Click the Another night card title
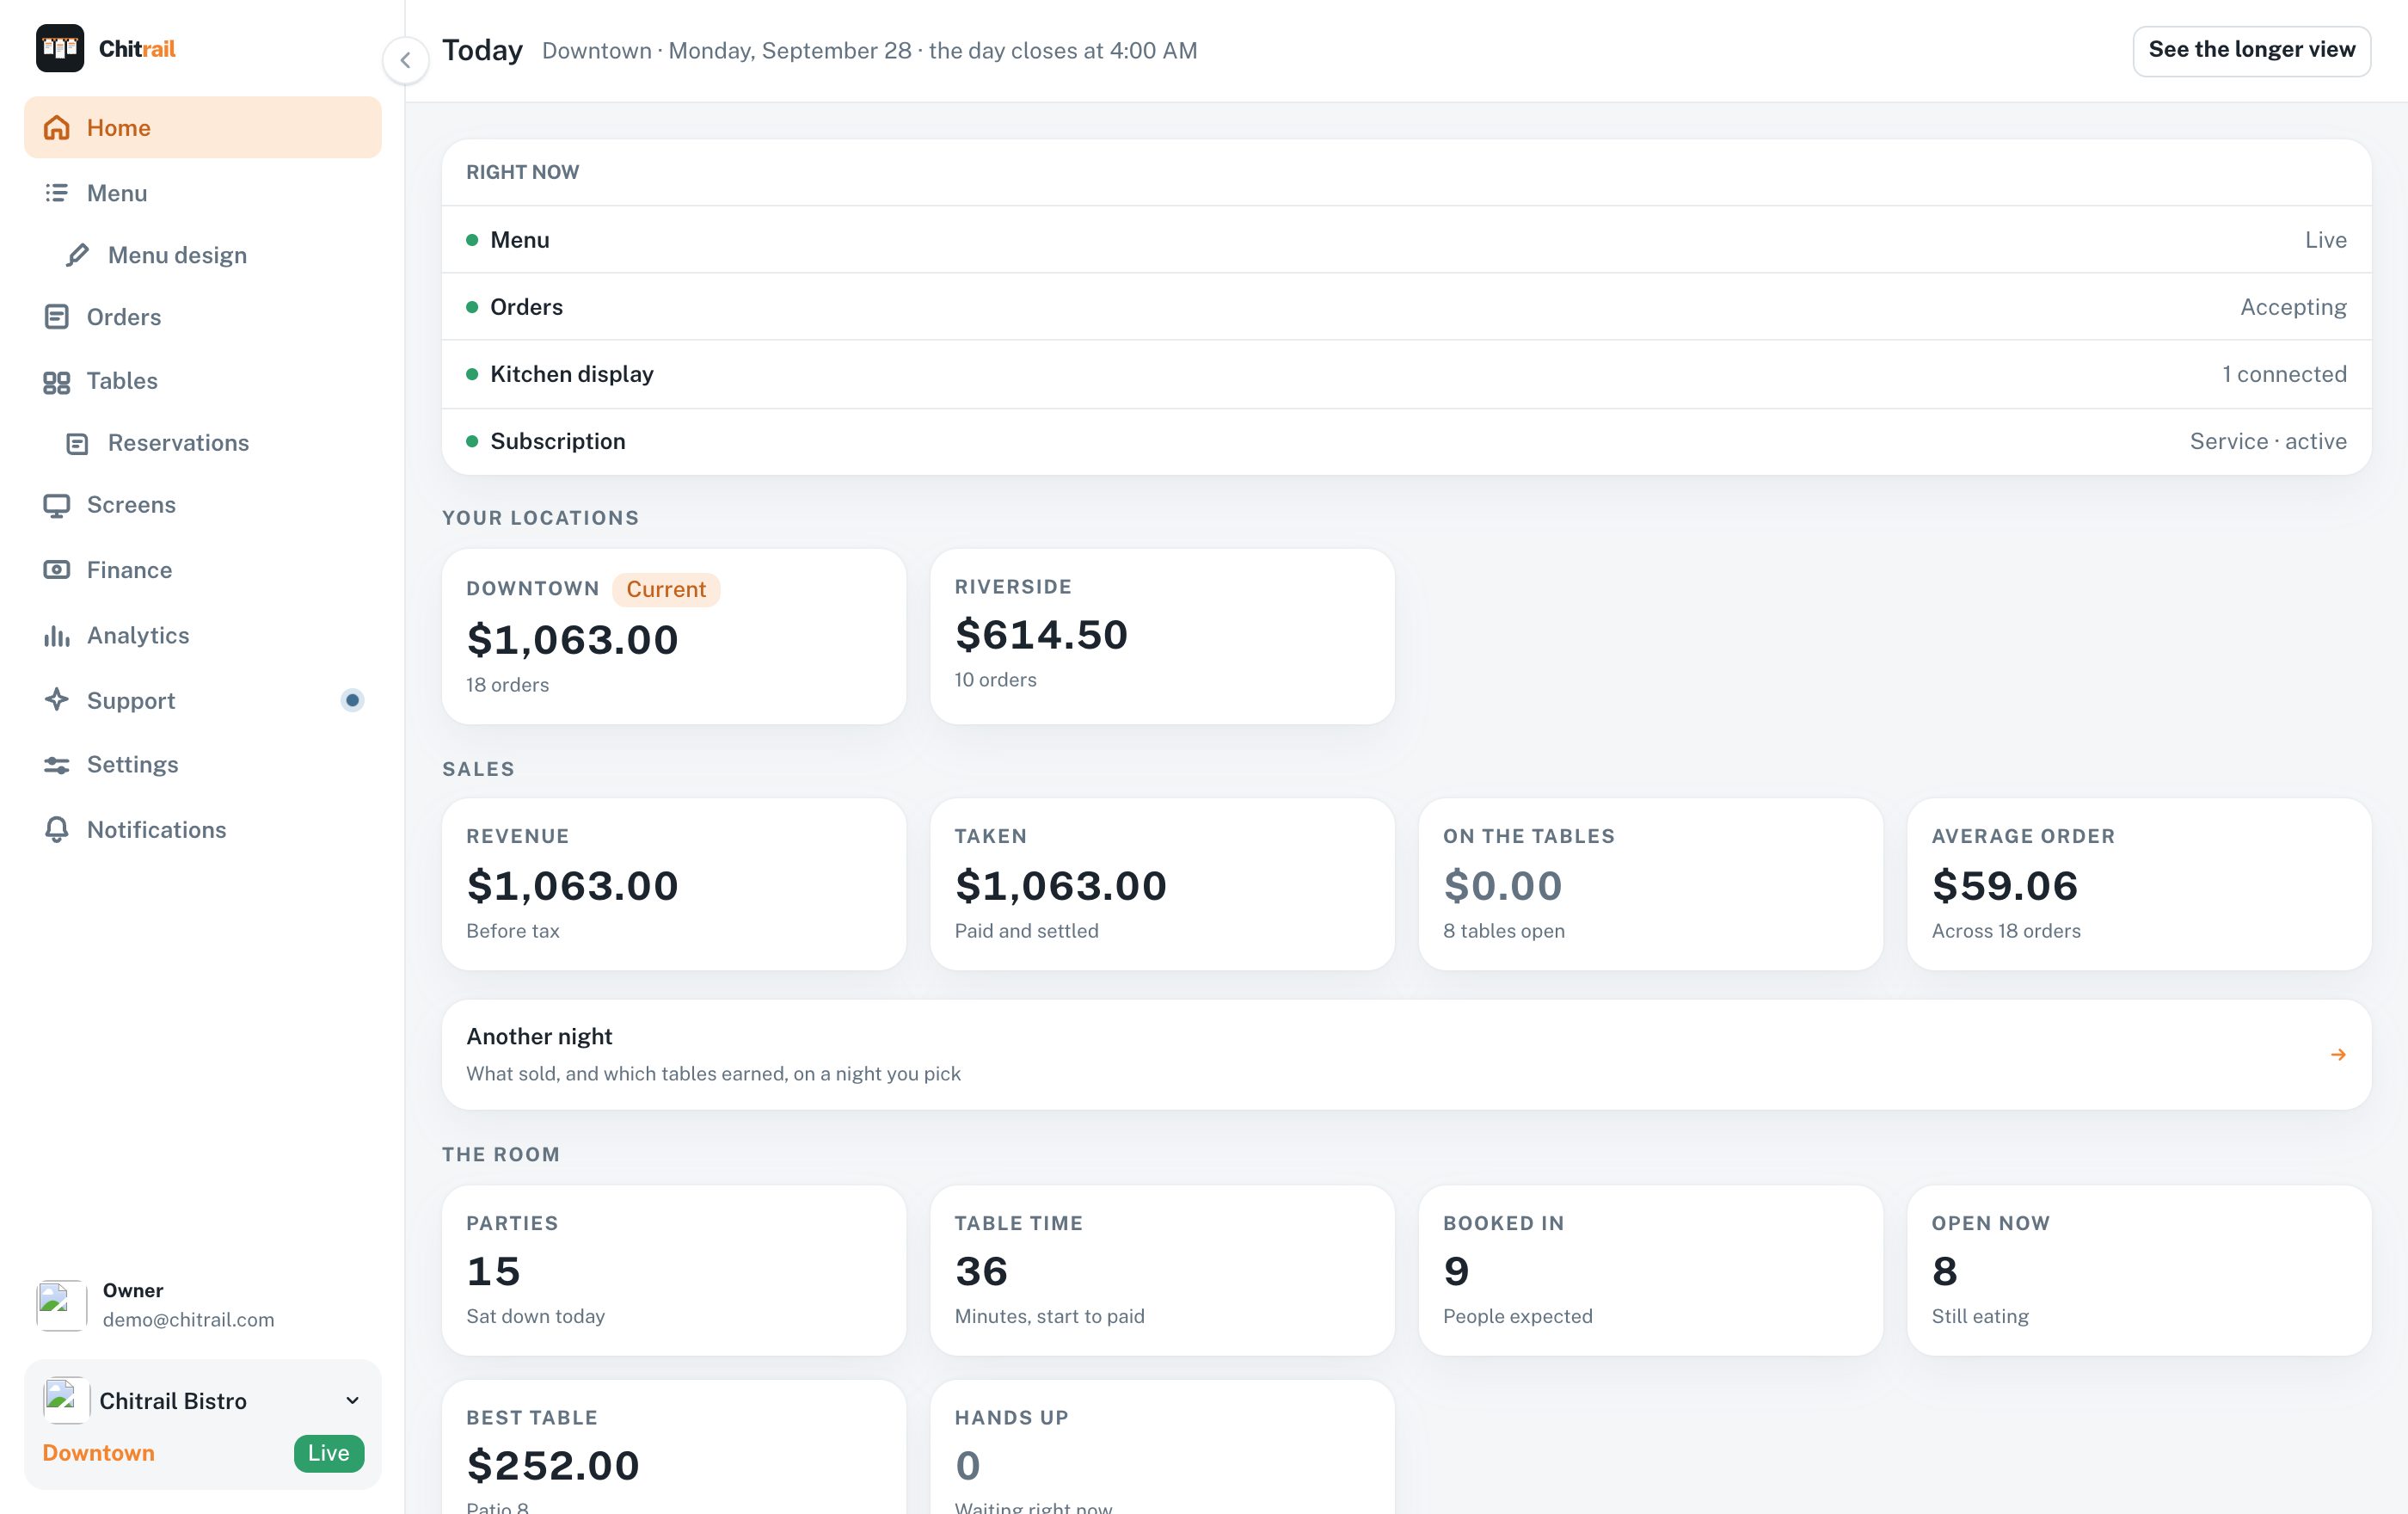Viewport: 2408px width, 1514px height. 539,1036
